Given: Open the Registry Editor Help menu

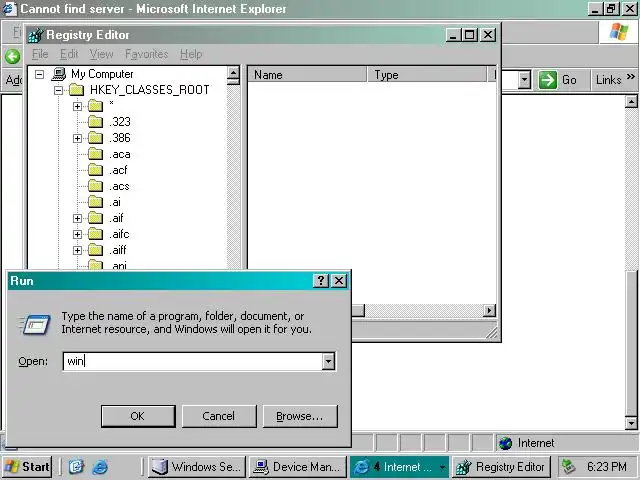Looking at the screenshot, I should click(191, 54).
